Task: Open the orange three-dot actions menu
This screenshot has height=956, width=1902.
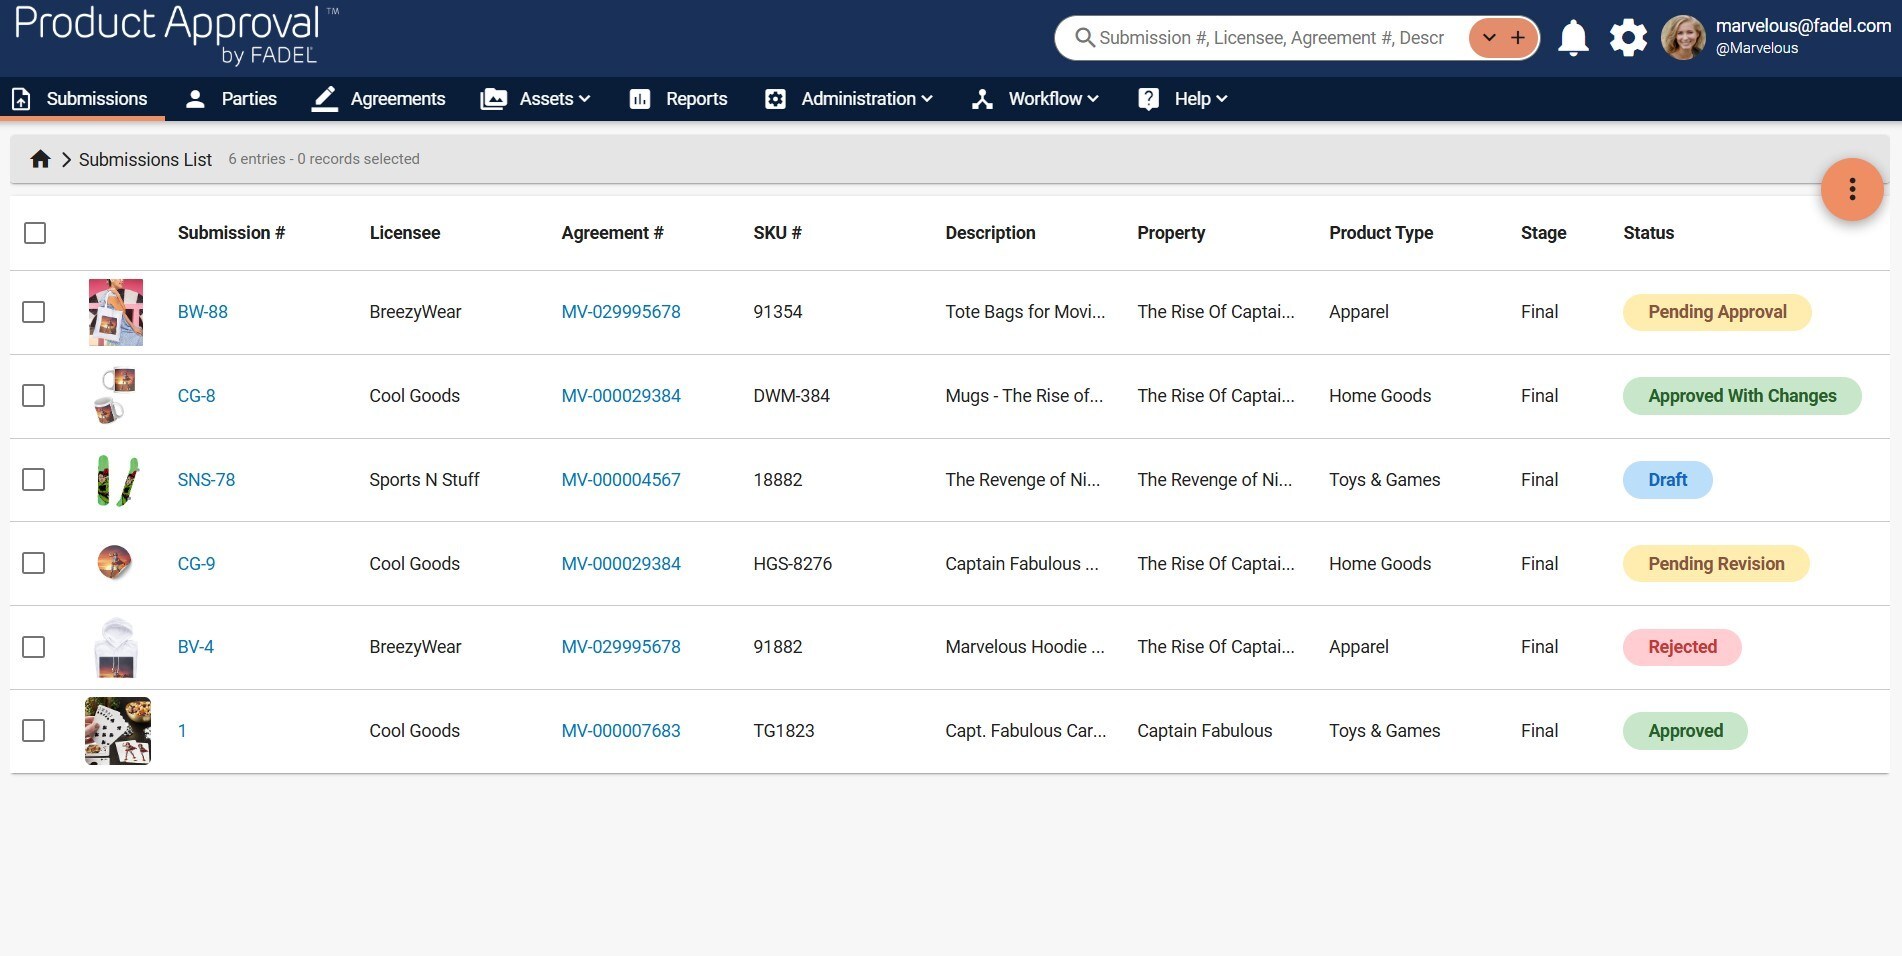Action: 1851,189
